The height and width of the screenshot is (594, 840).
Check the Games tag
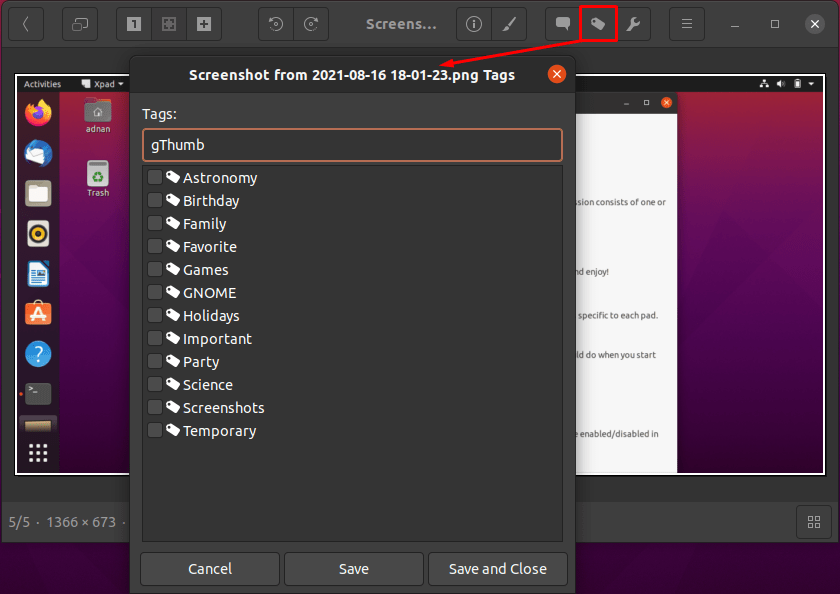155,269
